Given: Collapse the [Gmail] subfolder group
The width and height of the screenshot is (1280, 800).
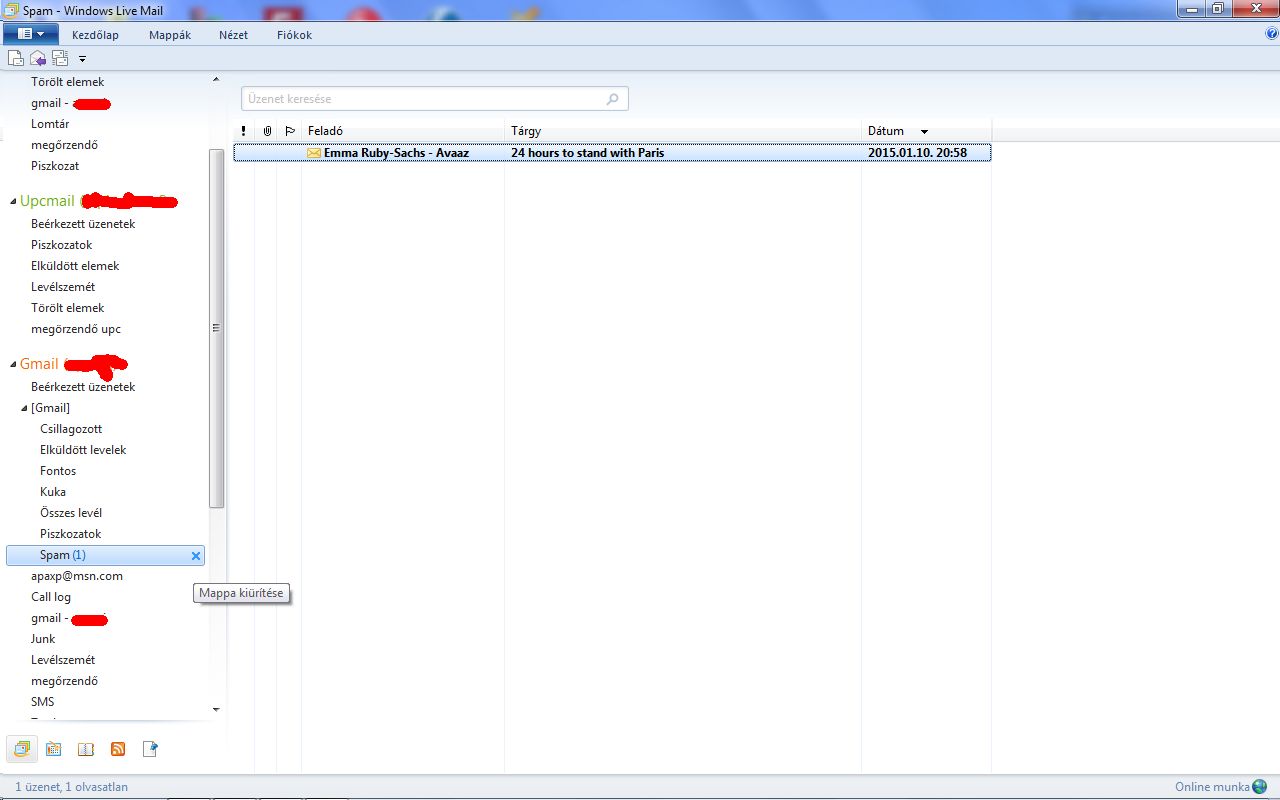Looking at the screenshot, I should [24, 408].
